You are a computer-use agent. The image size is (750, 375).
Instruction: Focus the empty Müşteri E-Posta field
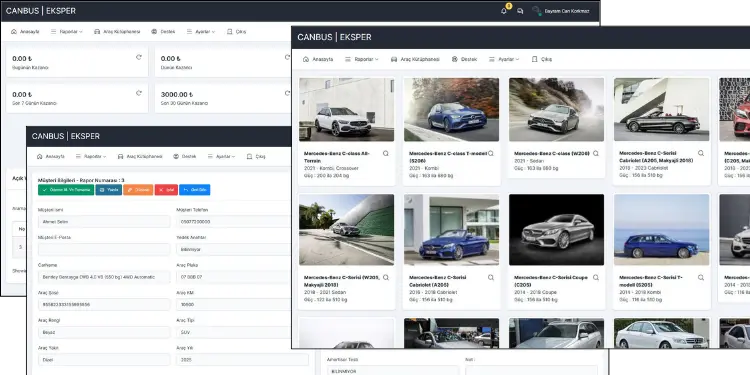coord(104,249)
